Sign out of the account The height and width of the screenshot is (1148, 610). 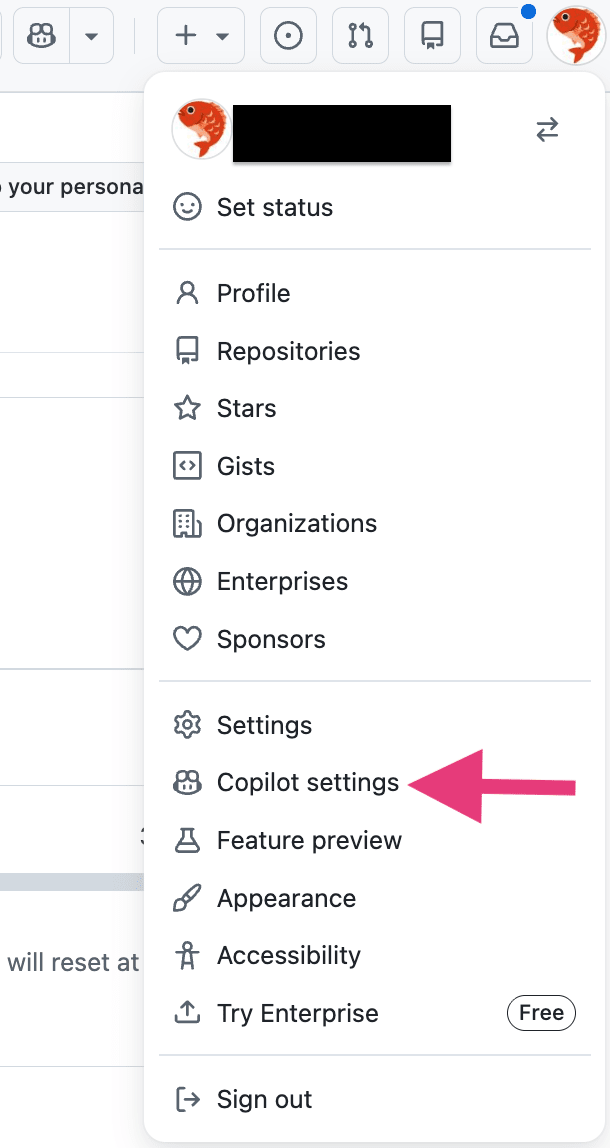point(264,1099)
